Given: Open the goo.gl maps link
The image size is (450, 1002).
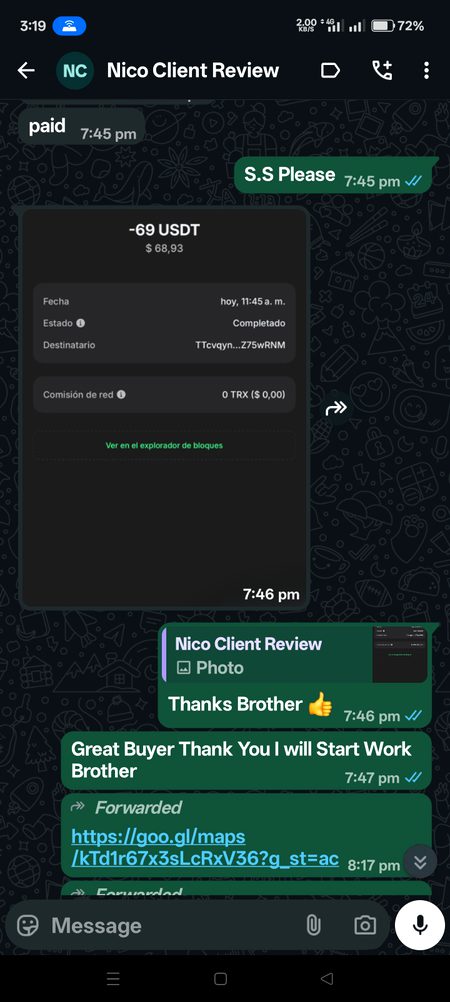Looking at the screenshot, I should click(205, 847).
